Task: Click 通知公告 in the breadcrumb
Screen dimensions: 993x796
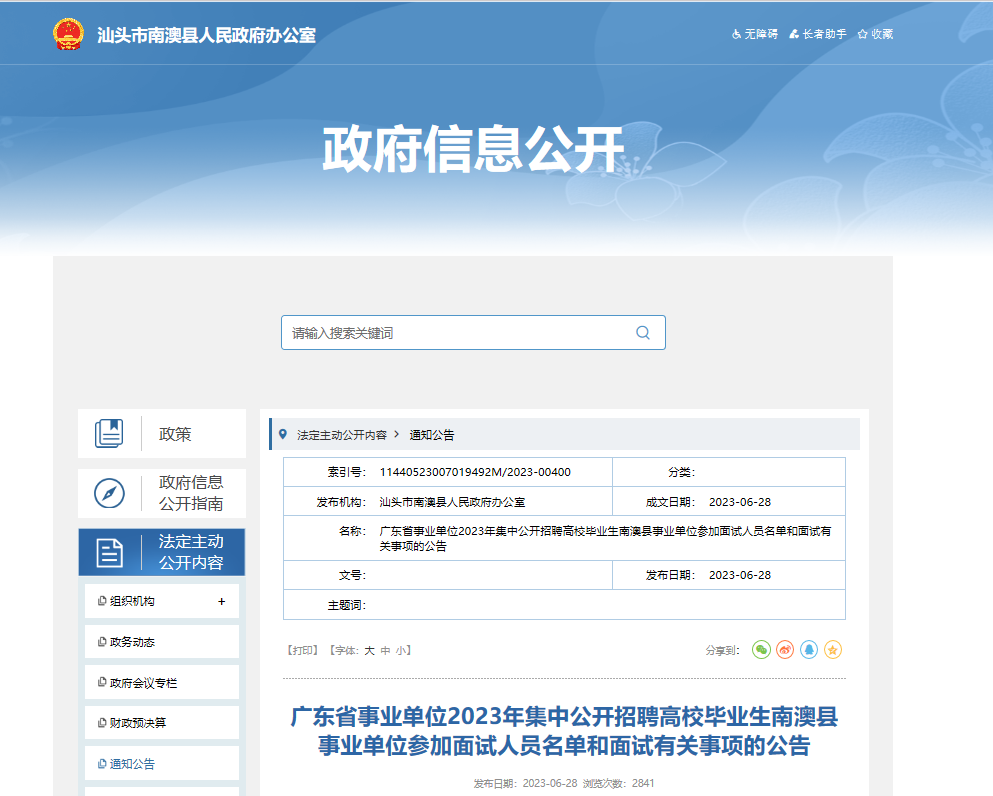Action: point(431,435)
